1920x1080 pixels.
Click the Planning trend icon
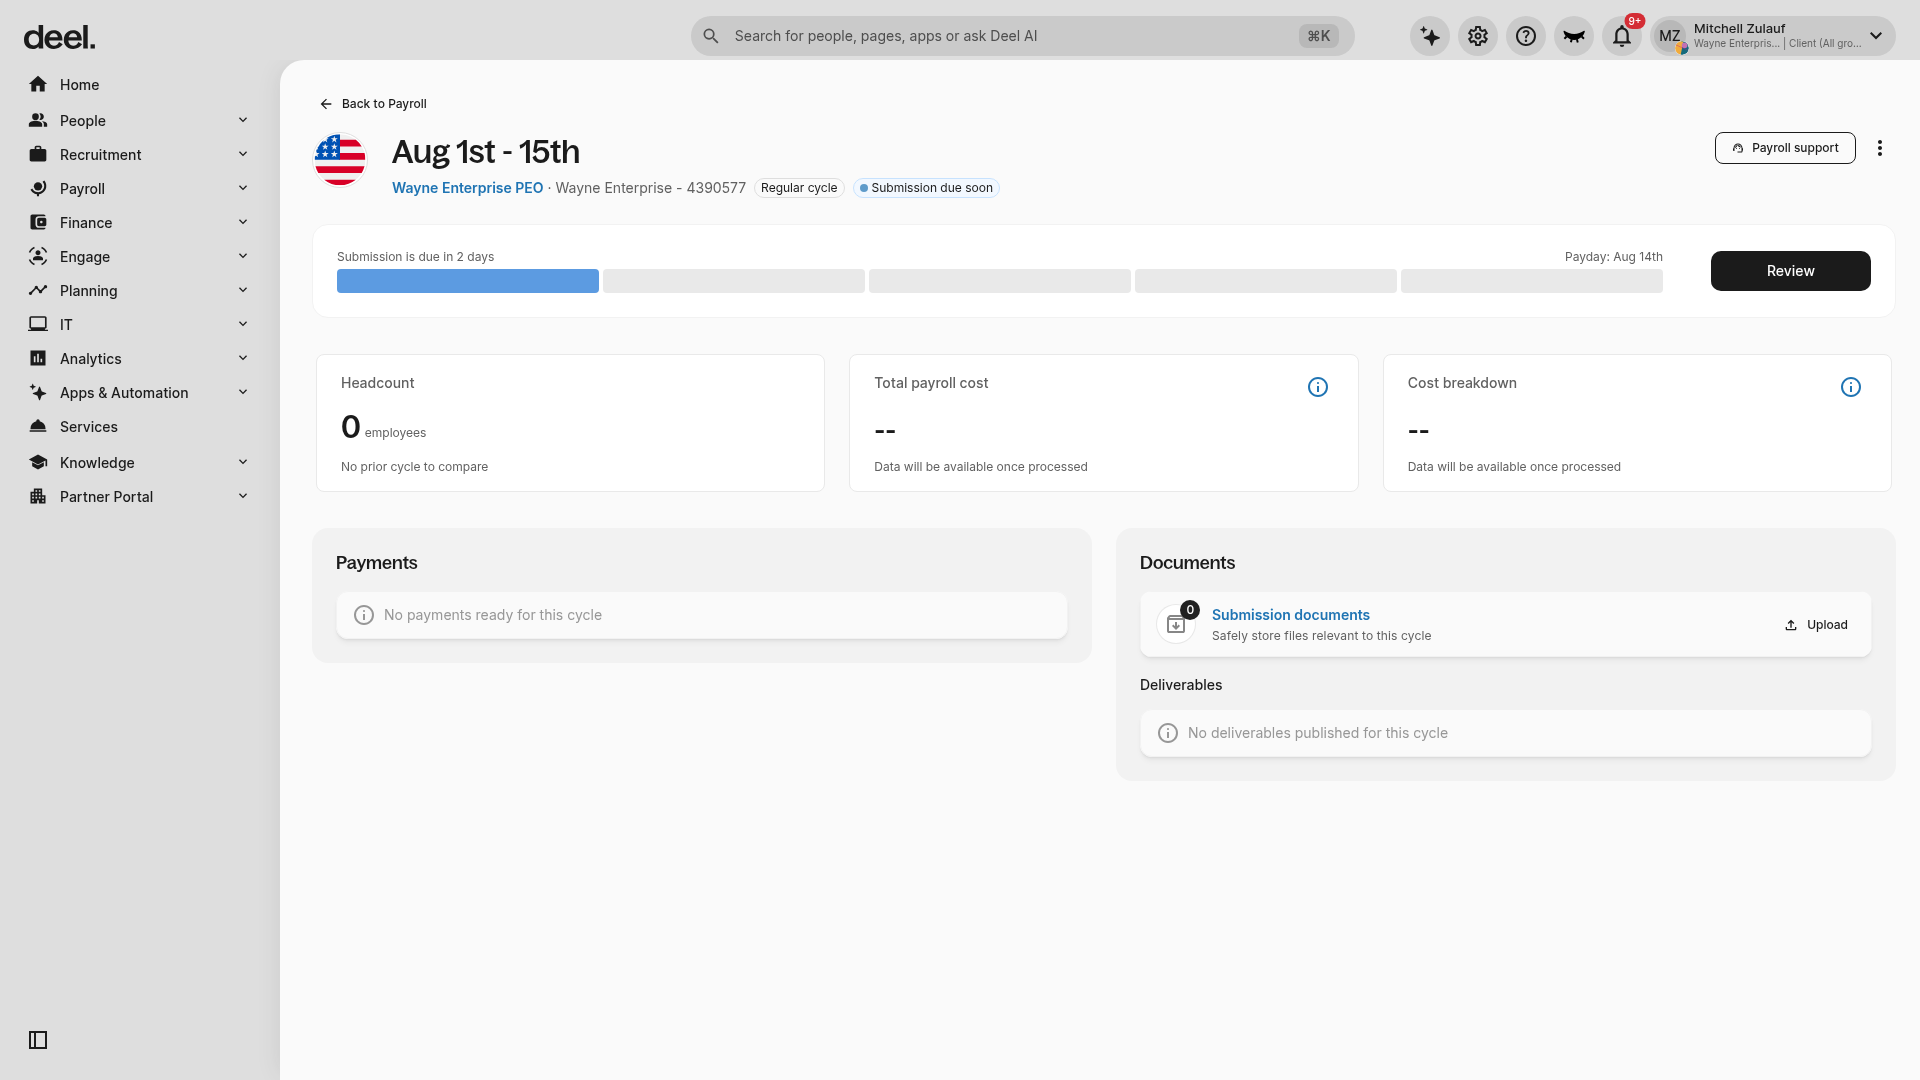point(38,290)
